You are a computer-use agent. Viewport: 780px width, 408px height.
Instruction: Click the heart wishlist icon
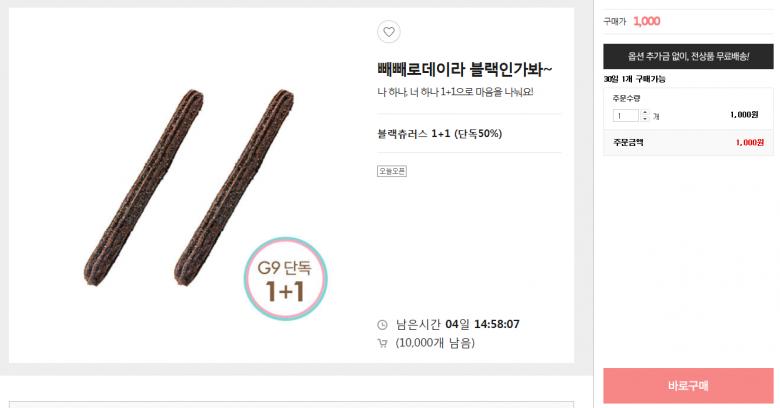tap(389, 32)
